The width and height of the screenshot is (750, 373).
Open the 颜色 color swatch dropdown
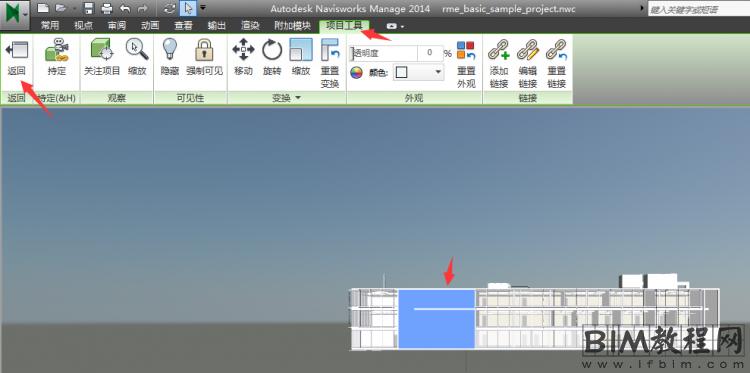[419, 72]
